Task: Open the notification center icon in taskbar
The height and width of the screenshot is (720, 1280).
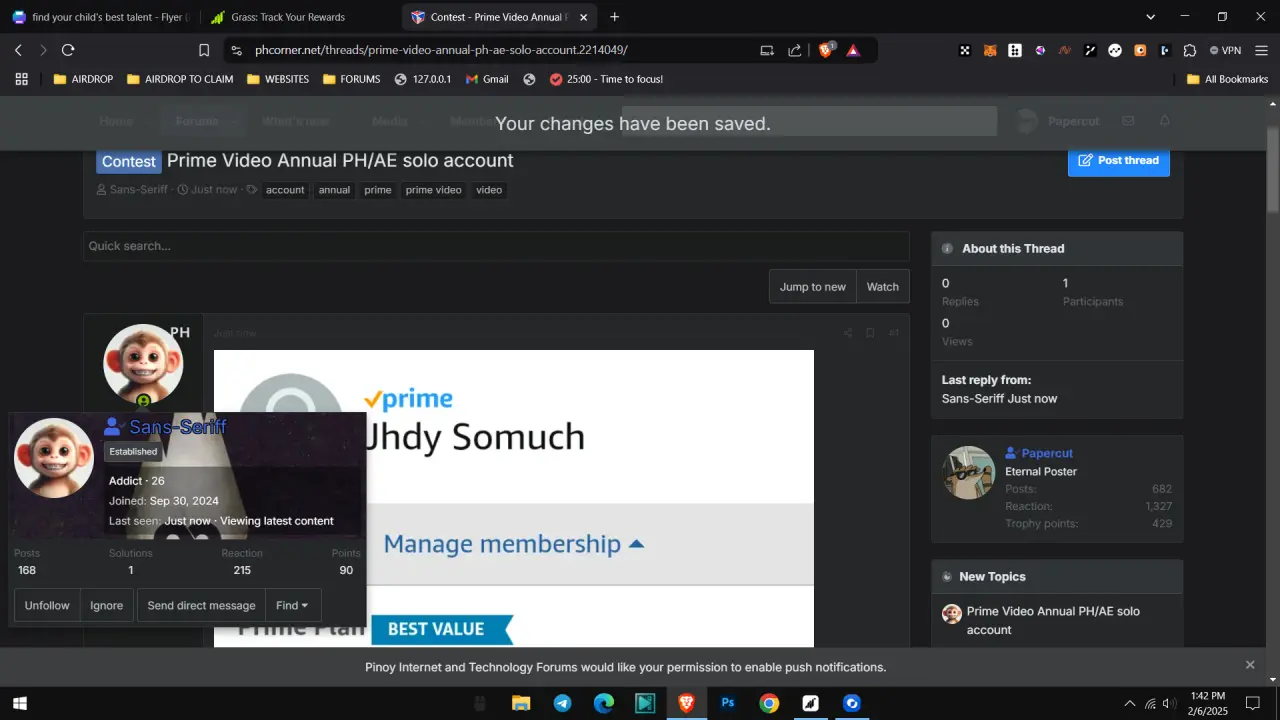Action: [x=1252, y=703]
